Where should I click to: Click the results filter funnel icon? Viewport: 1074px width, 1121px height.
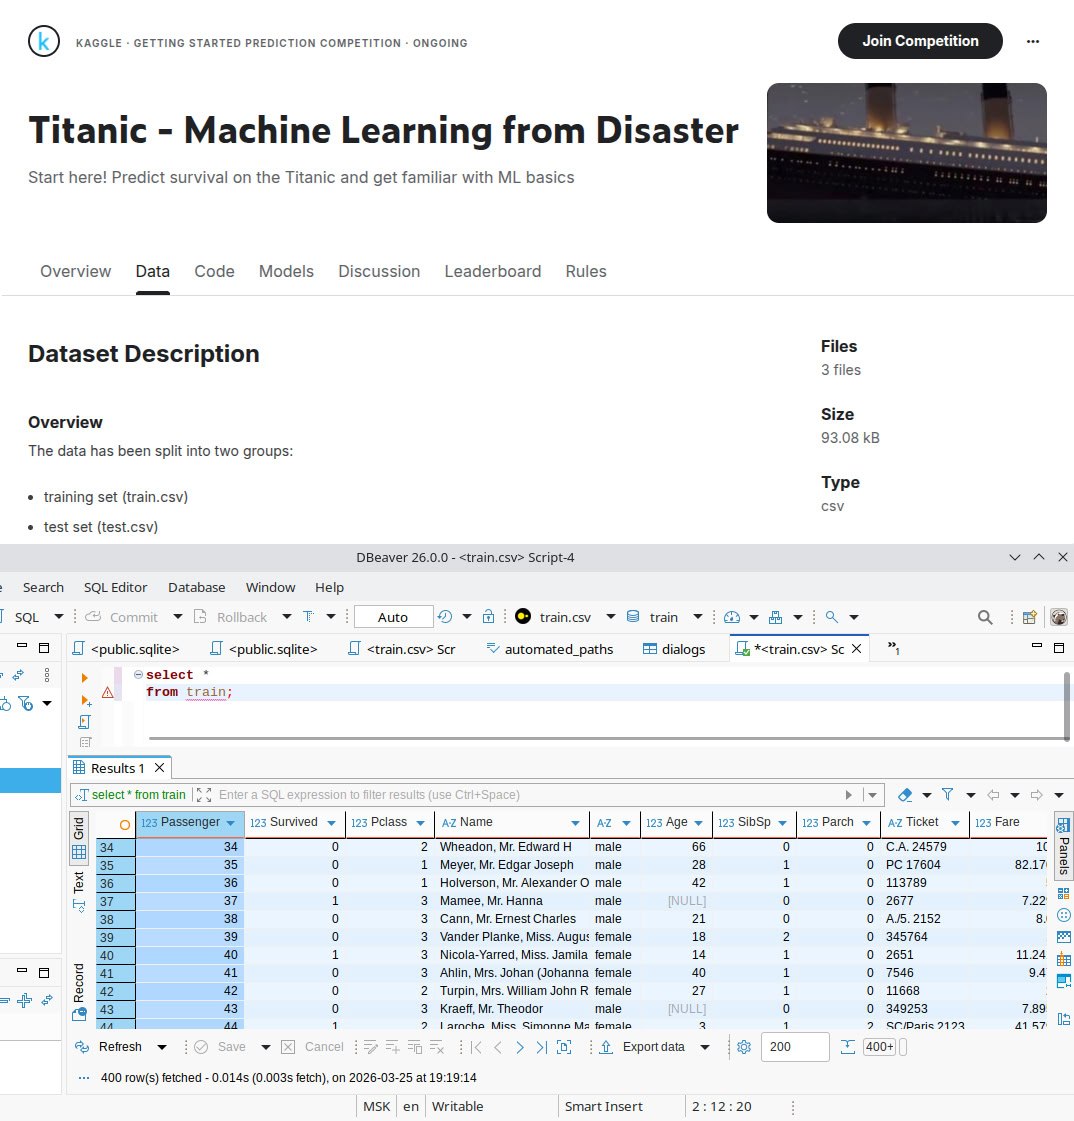pyautogui.click(x=947, y=795)
